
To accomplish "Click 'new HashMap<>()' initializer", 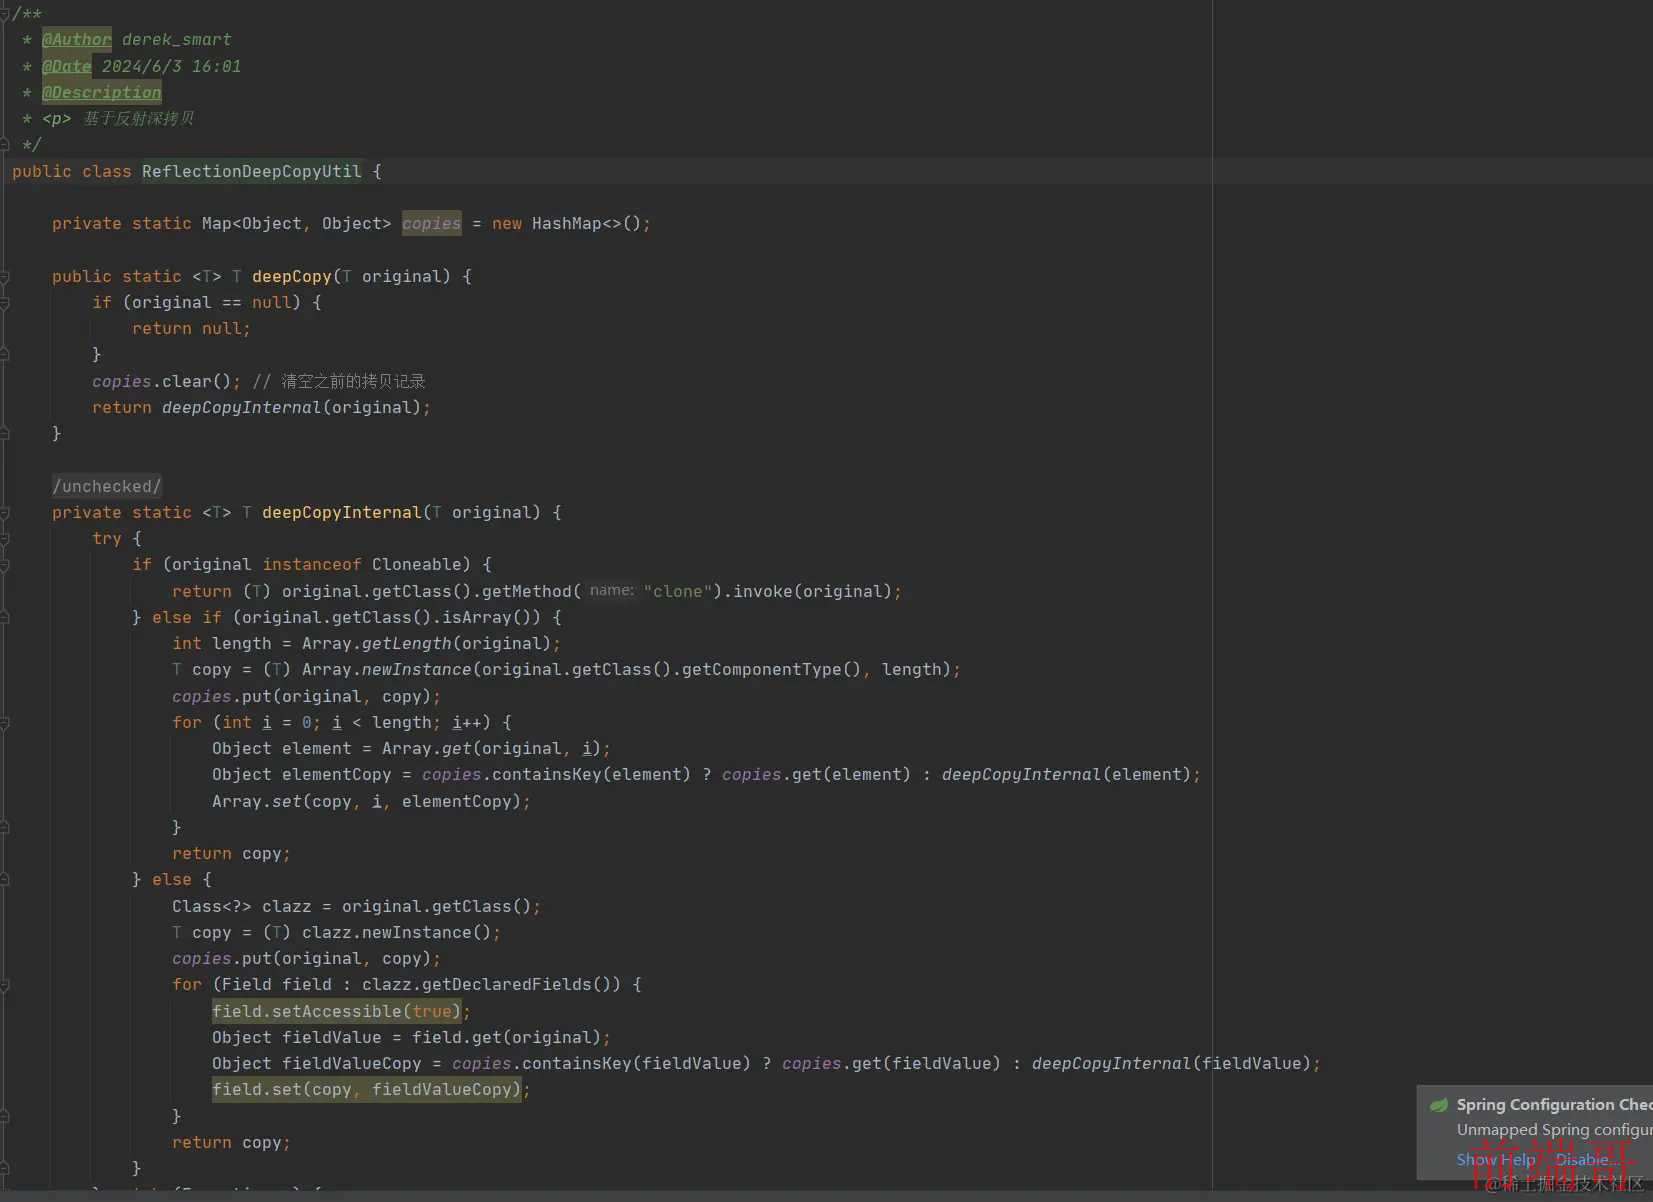I will [x=567, y=223].
